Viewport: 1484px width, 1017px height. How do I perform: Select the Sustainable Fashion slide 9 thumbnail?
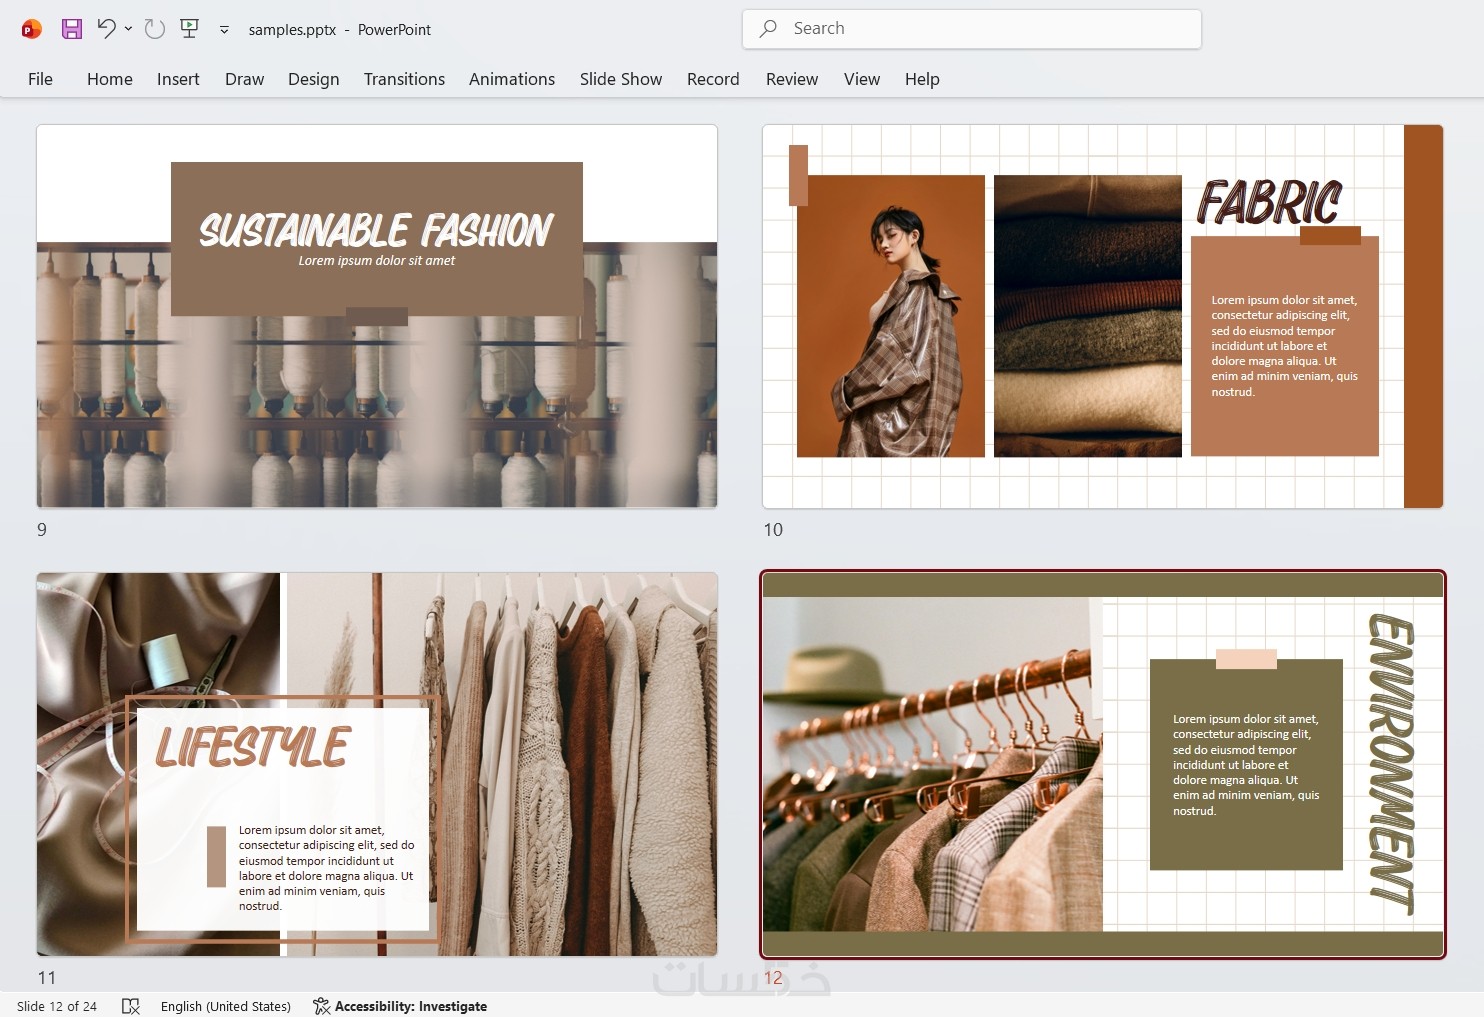pyautogui.click(x=377, y=316)
